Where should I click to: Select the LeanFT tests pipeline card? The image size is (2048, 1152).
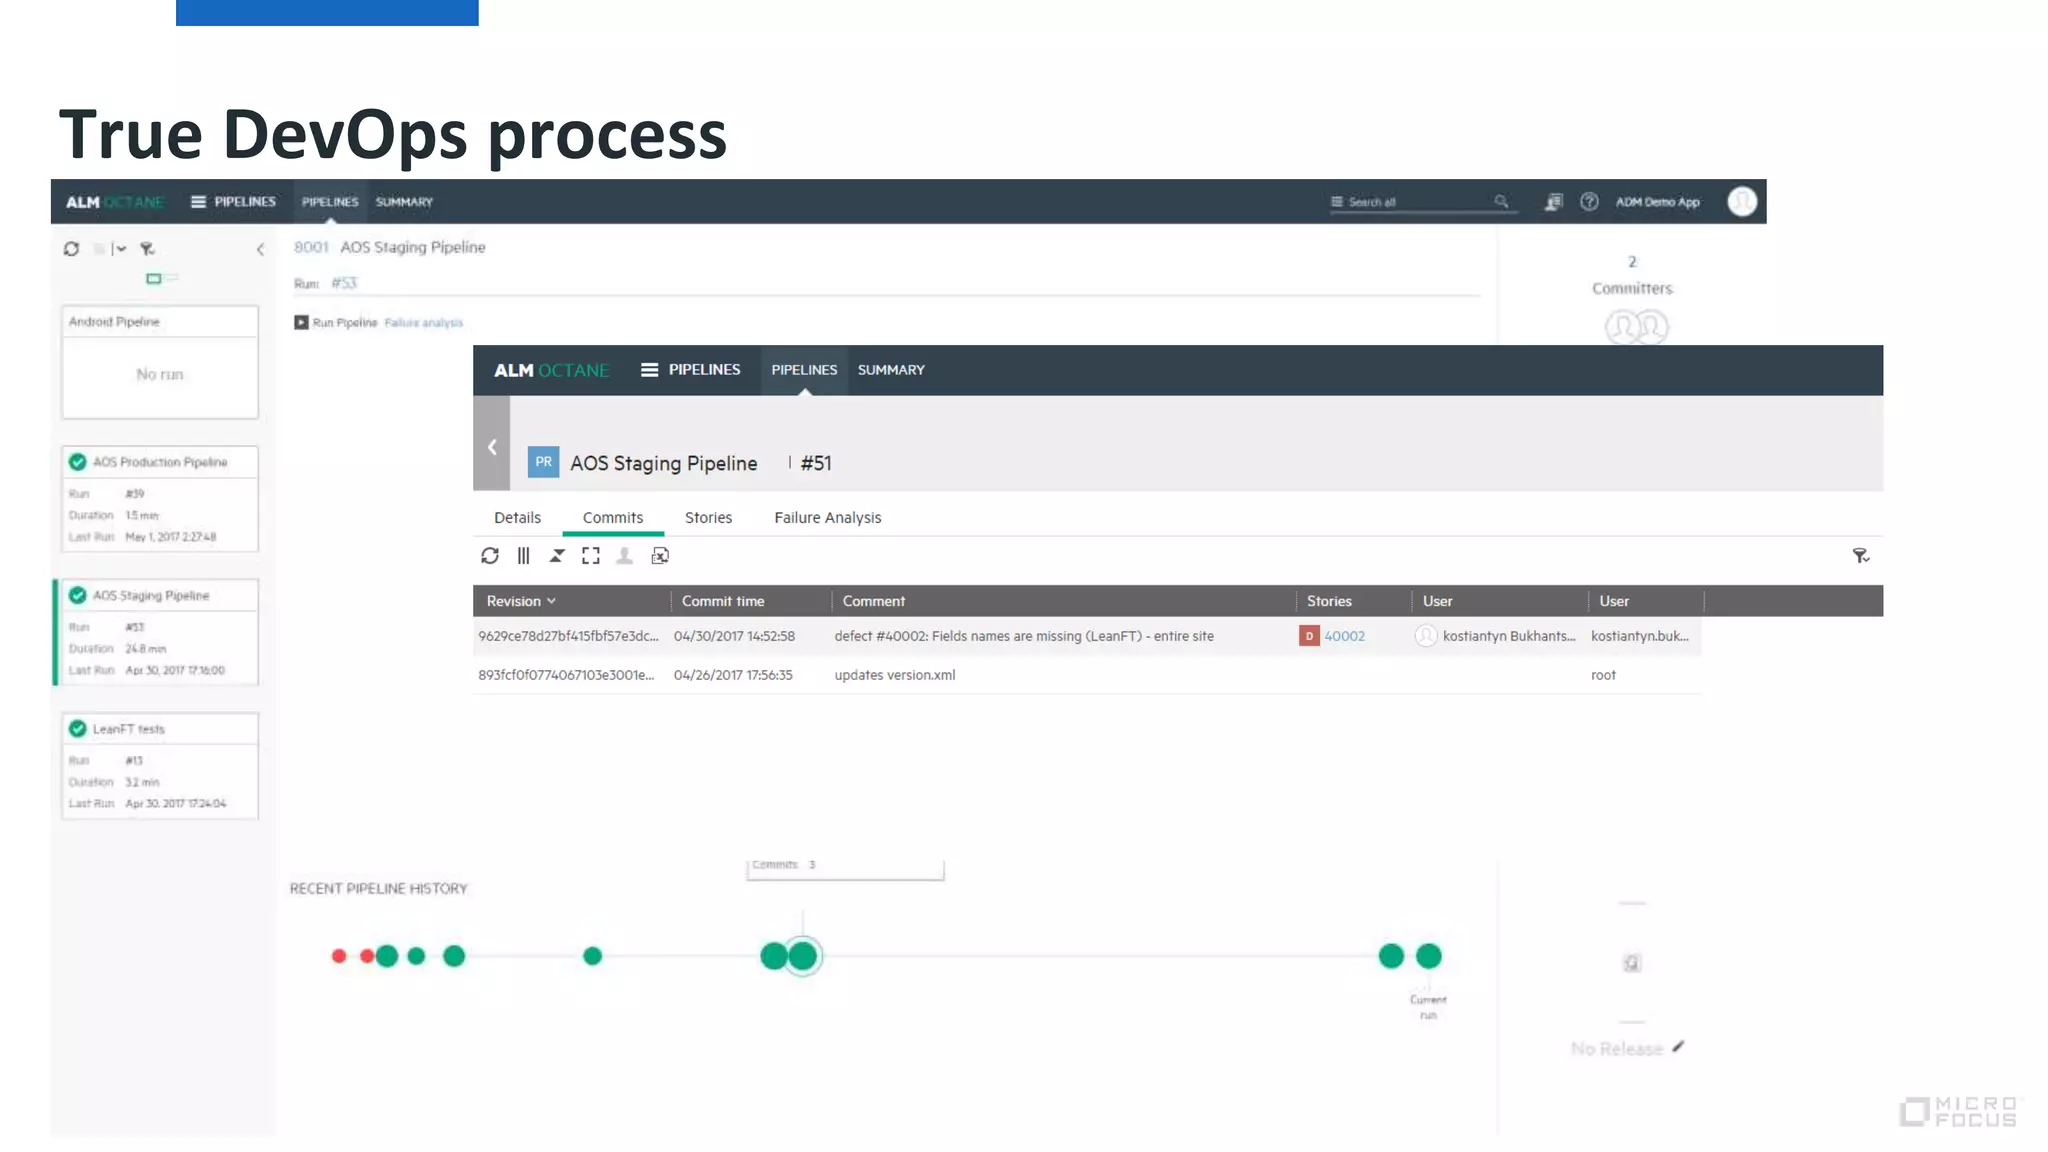[160, 766]
